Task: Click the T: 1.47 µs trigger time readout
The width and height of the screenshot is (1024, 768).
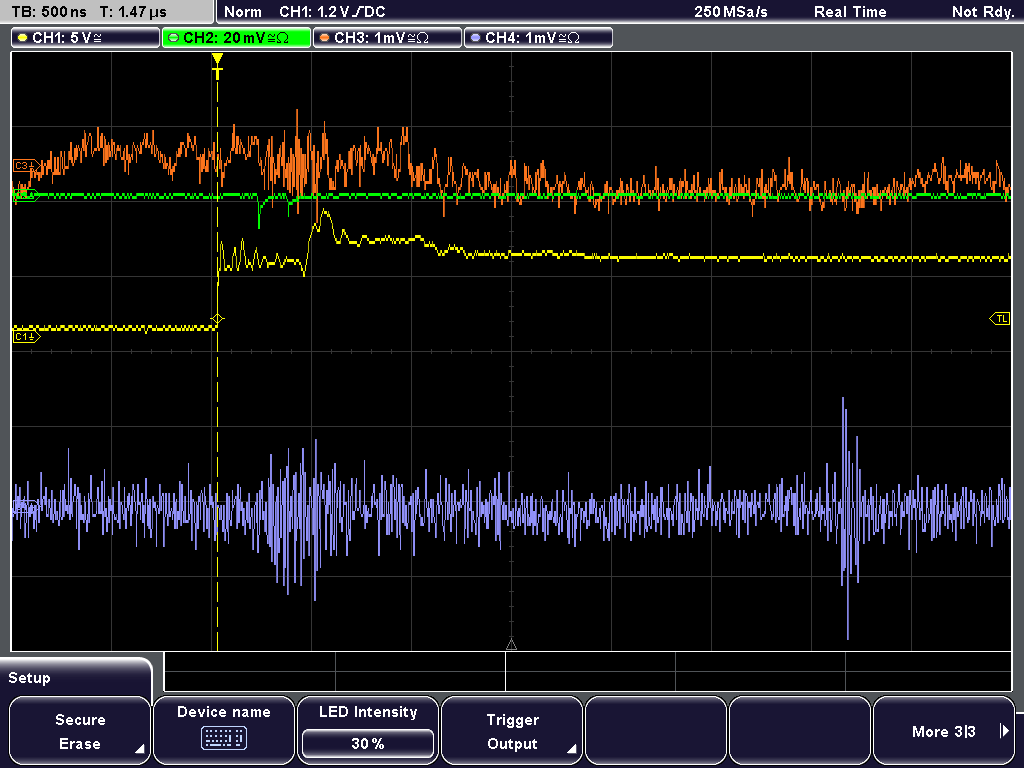Action: [133, 12]
